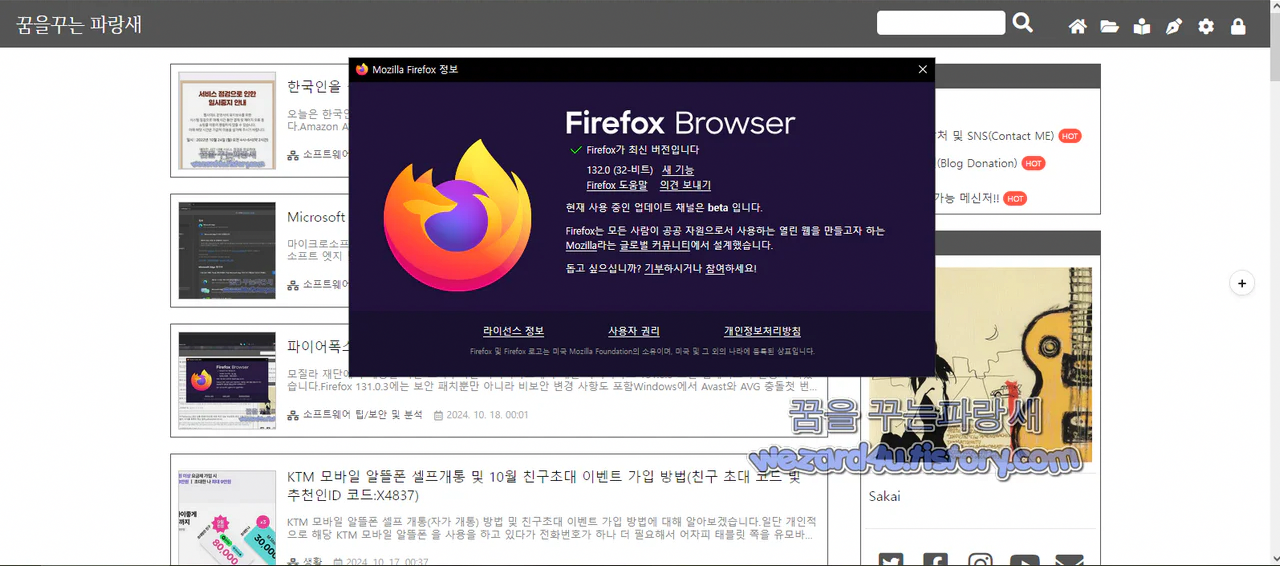
Task: Click blog title 꿈을꾸는 파랑새
Action: [78, 24]
